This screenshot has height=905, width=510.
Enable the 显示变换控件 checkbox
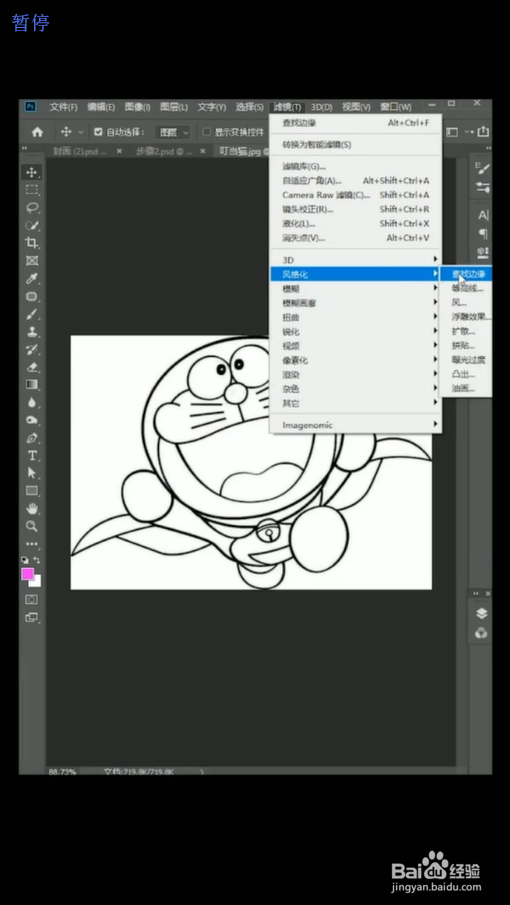click(207, 132)
